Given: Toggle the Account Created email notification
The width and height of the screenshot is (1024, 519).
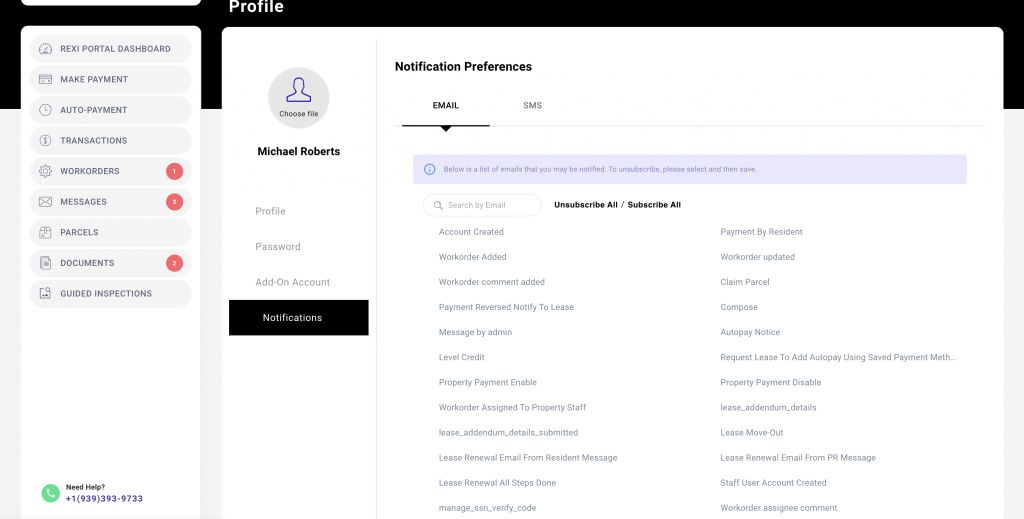Looking at the screenshot, I should click(471, 232).
